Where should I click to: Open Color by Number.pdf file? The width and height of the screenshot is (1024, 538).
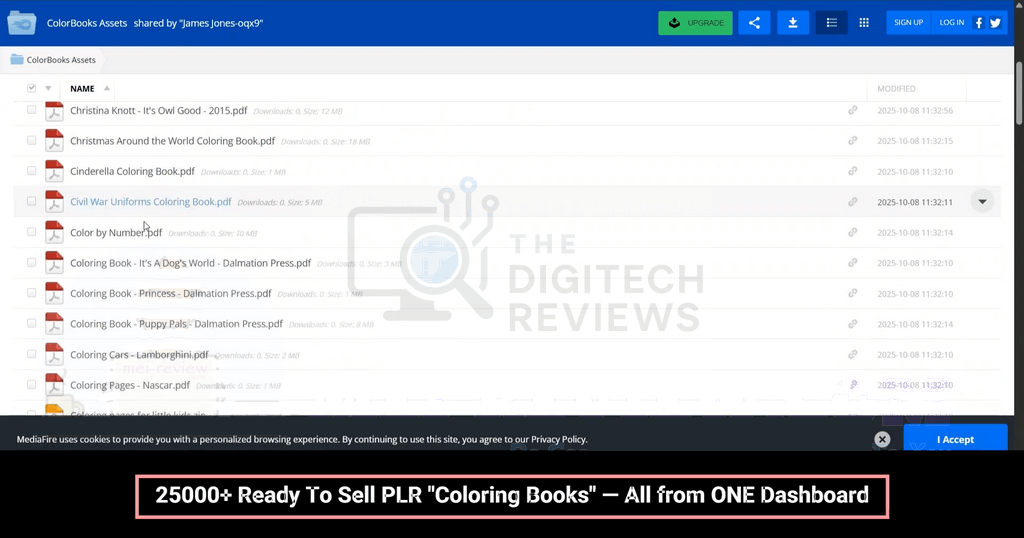[x=116, y=232]
